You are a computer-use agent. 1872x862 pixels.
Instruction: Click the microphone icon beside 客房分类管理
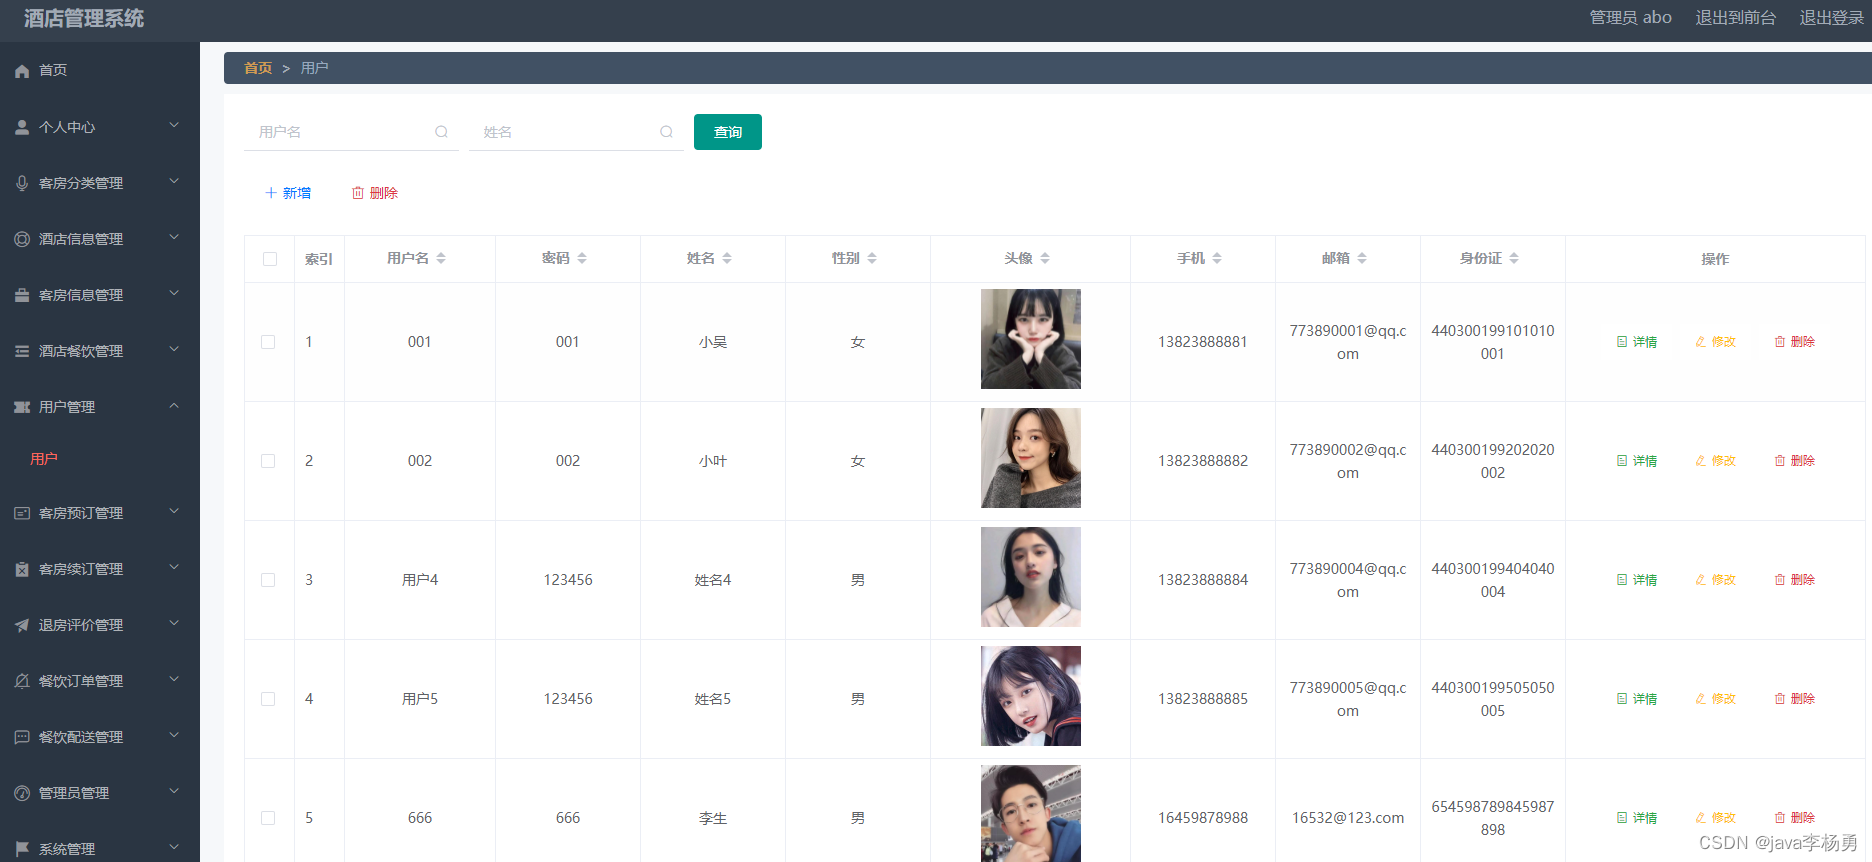click(x=22, y=183)
